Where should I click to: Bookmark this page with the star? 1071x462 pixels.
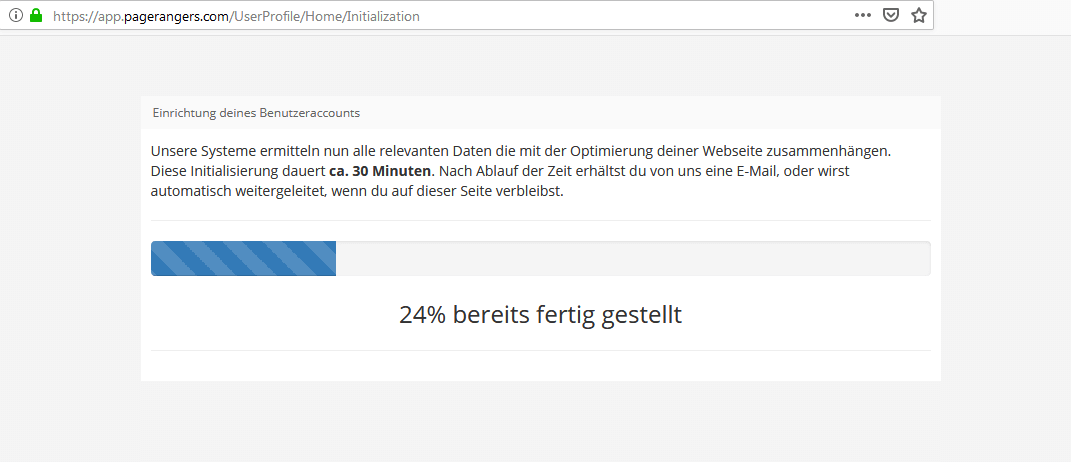tap(919, 15)
